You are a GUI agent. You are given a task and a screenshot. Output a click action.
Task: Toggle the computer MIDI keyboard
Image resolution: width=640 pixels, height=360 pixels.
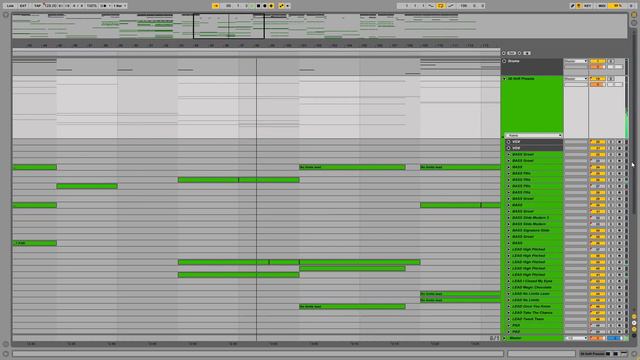click(x=579, y=6)
